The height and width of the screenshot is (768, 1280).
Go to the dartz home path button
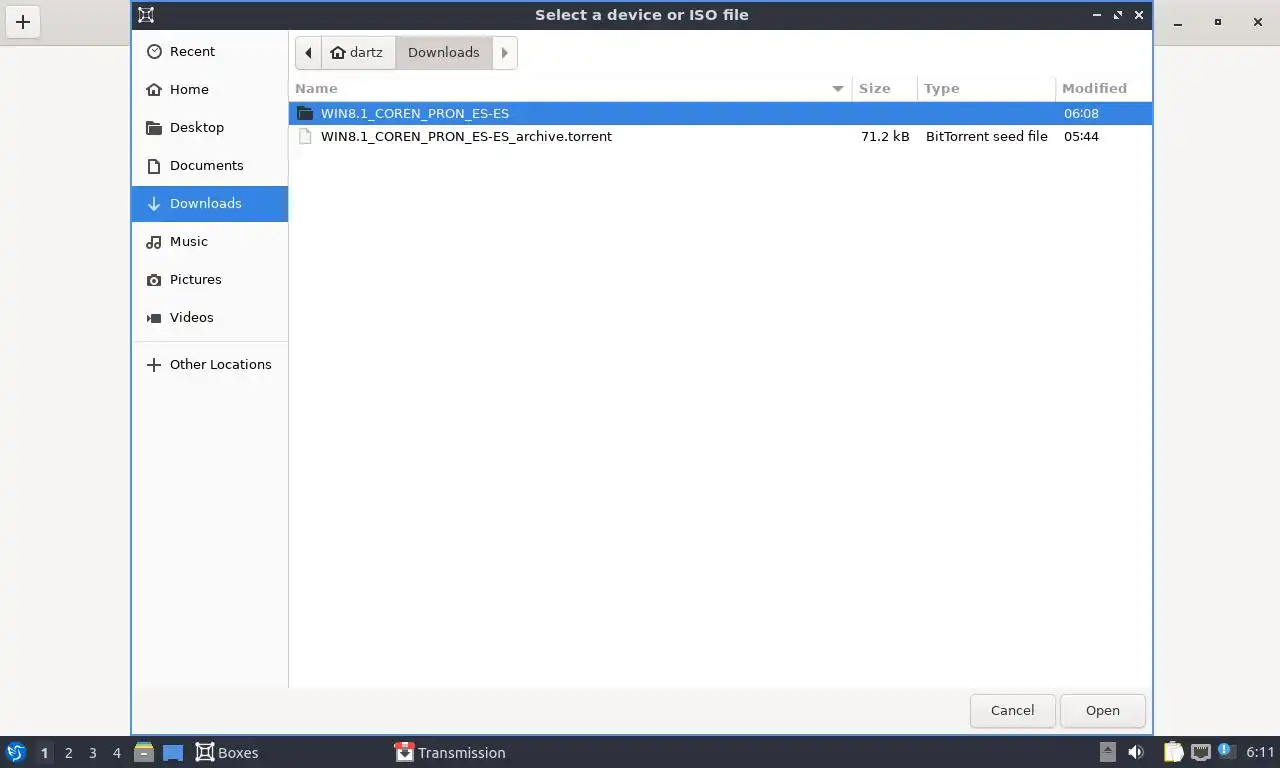pyautogui.click(x=358, y=52)
